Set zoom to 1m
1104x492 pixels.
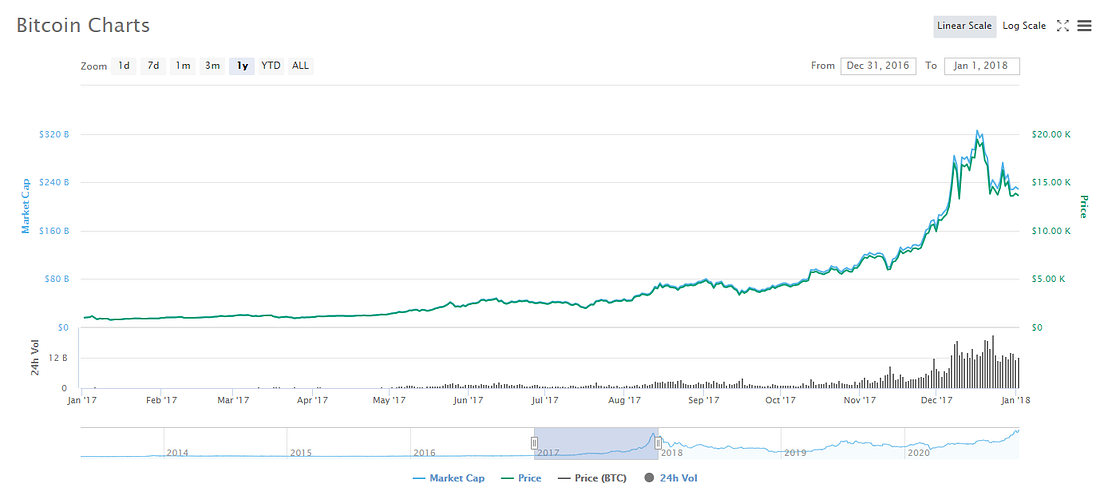(182, 66)
